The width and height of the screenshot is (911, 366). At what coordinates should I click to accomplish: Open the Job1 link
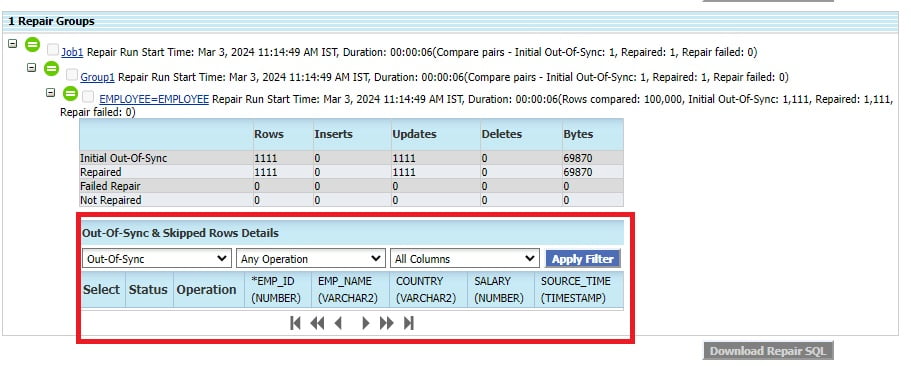pos(73,52)
